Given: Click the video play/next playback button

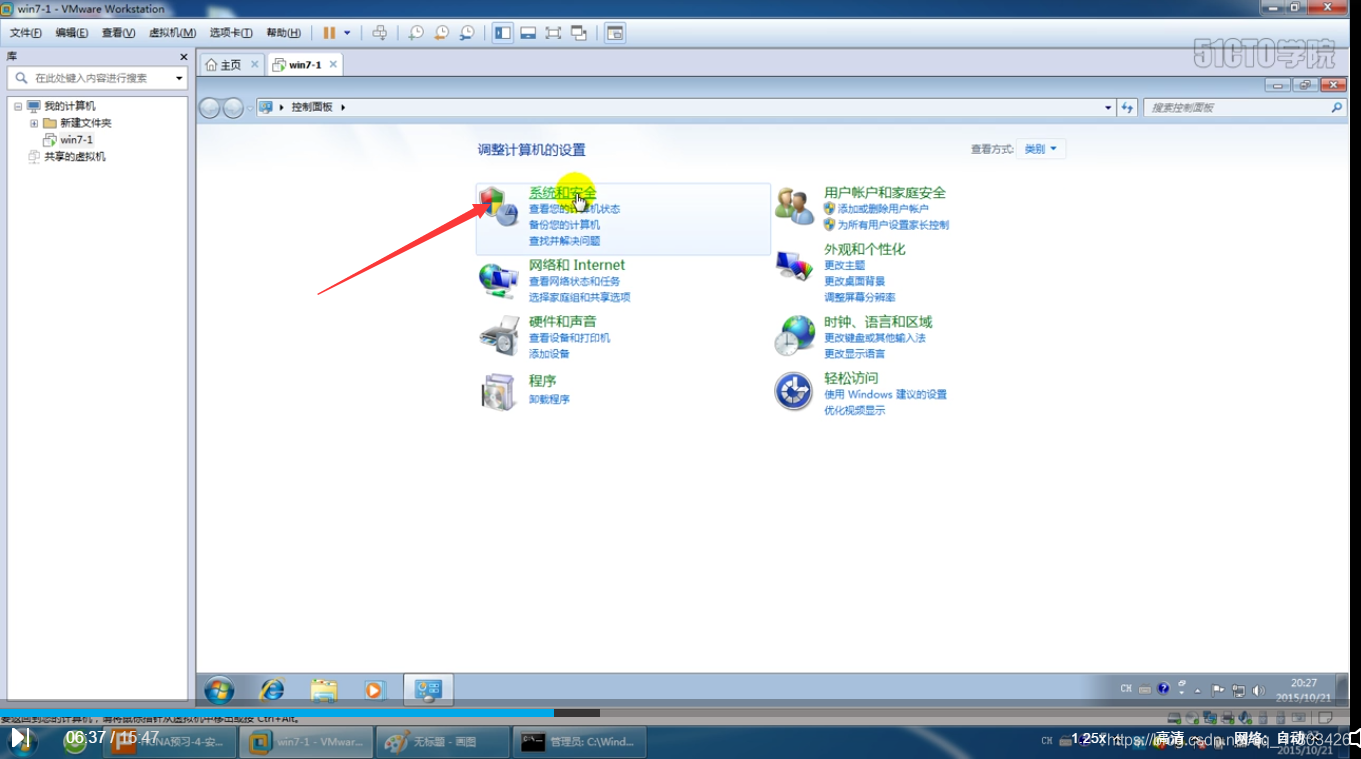Looking at the screenshot, I should pyautogui.click(x=20, y=738).
